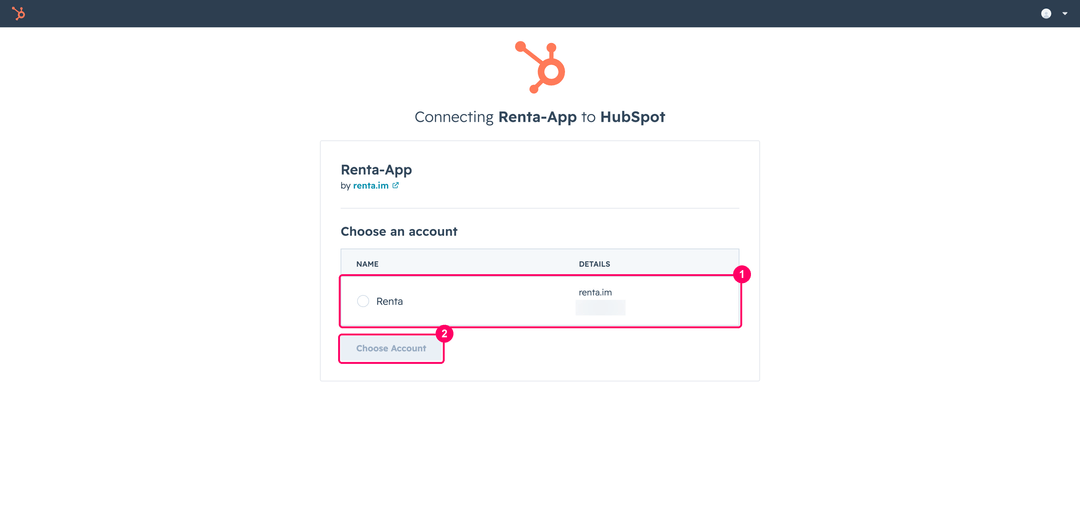Click the HubSpot sprocket logo in top bar

(19, 13)
